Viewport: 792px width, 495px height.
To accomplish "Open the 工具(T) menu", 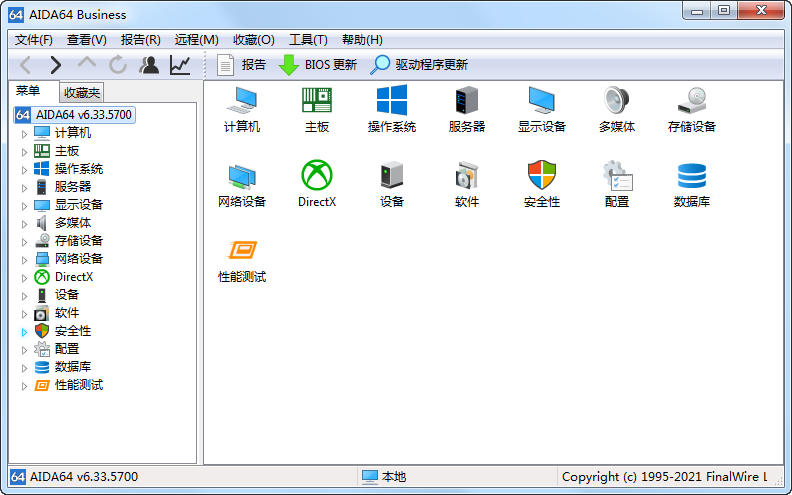I will pos(308,40).
